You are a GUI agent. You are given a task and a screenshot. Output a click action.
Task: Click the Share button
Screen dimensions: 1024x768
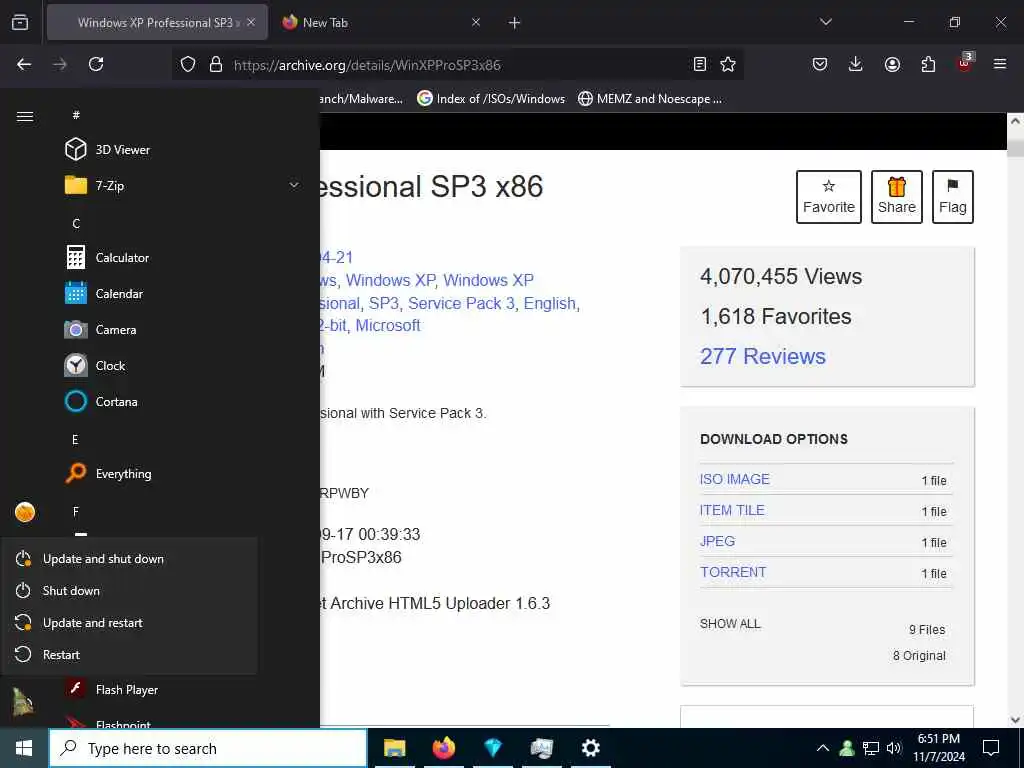(x=897, y=197)
